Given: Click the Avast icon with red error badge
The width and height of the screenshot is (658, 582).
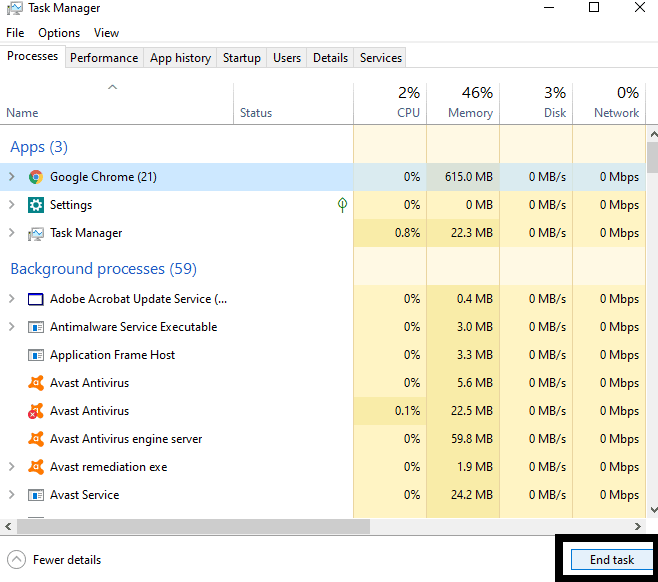Looking at the screenshot, I should [x=36, y=411].
